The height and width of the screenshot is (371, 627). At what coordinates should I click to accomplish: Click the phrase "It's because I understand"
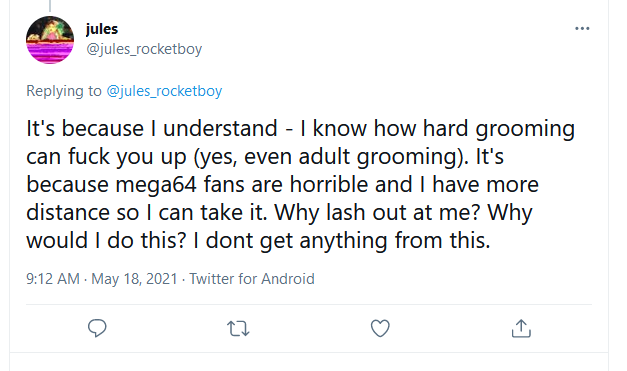point(152,129)
